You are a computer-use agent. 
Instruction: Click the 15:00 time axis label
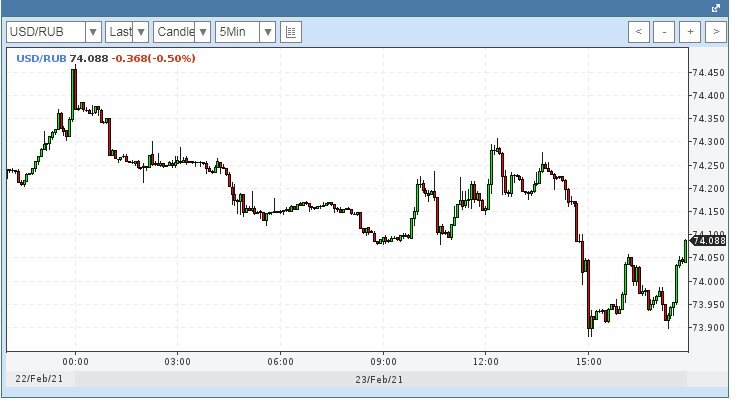(589, 362)
